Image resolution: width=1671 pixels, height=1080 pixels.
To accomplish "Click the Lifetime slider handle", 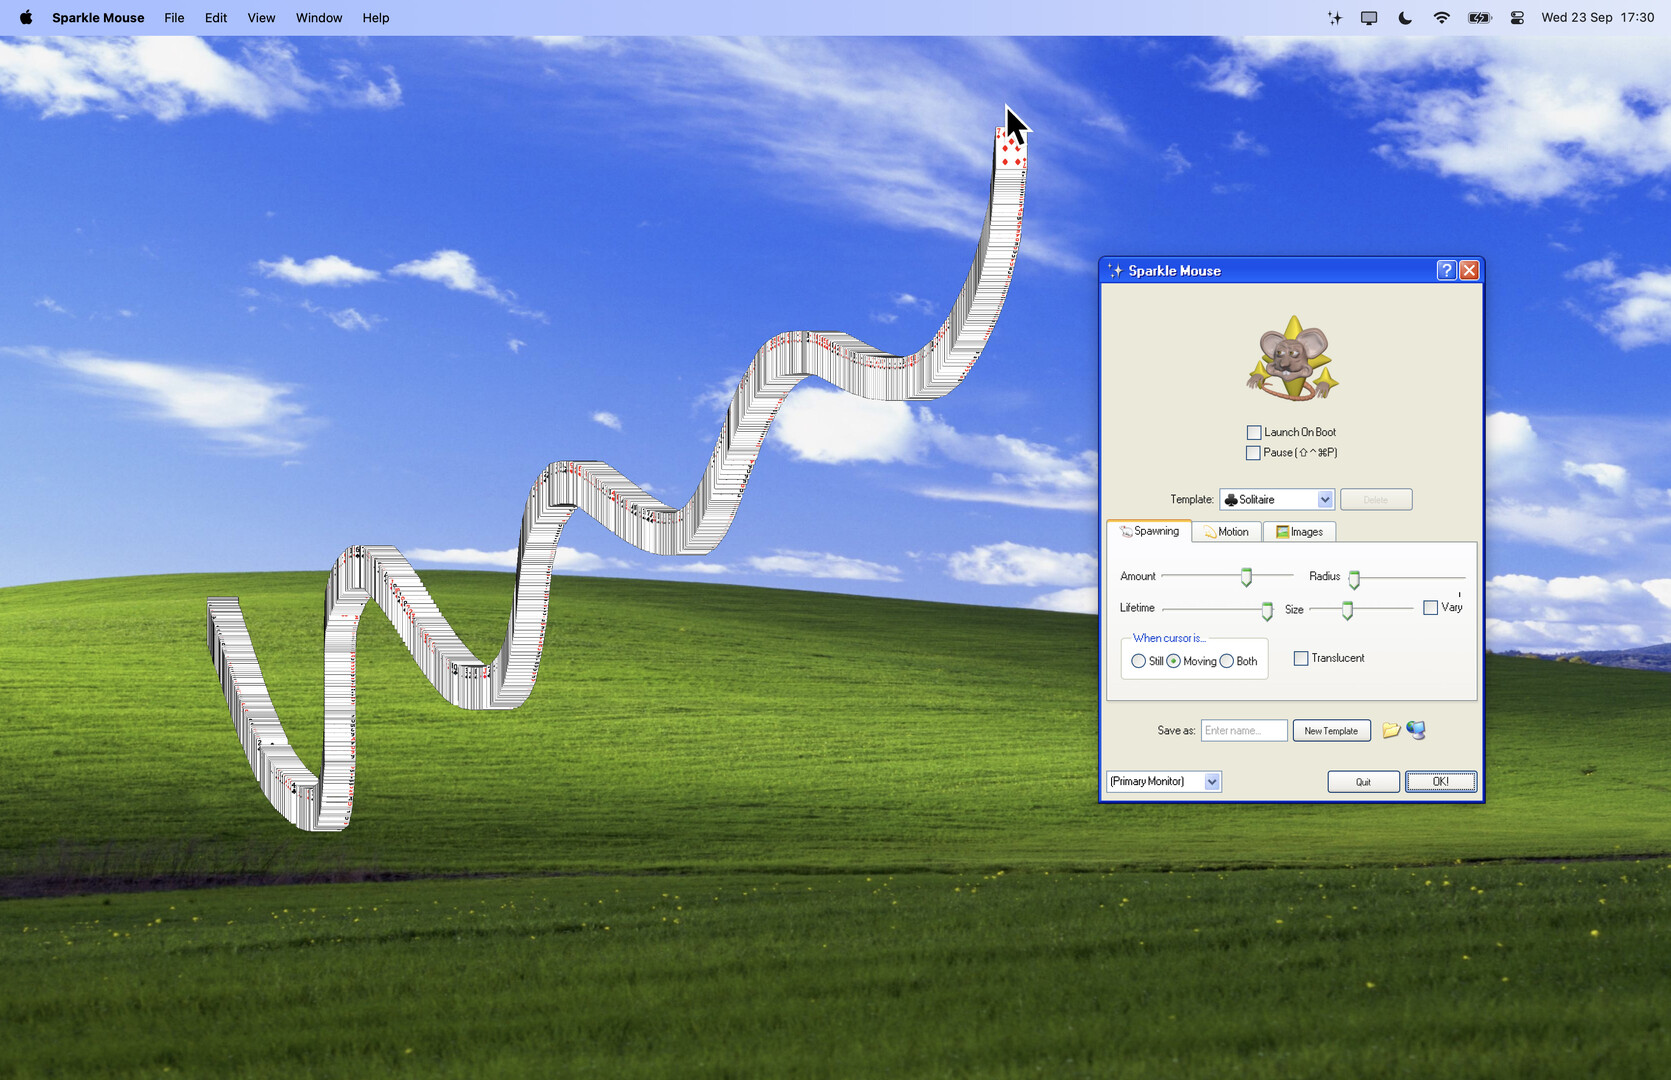I will (1267, 611).
